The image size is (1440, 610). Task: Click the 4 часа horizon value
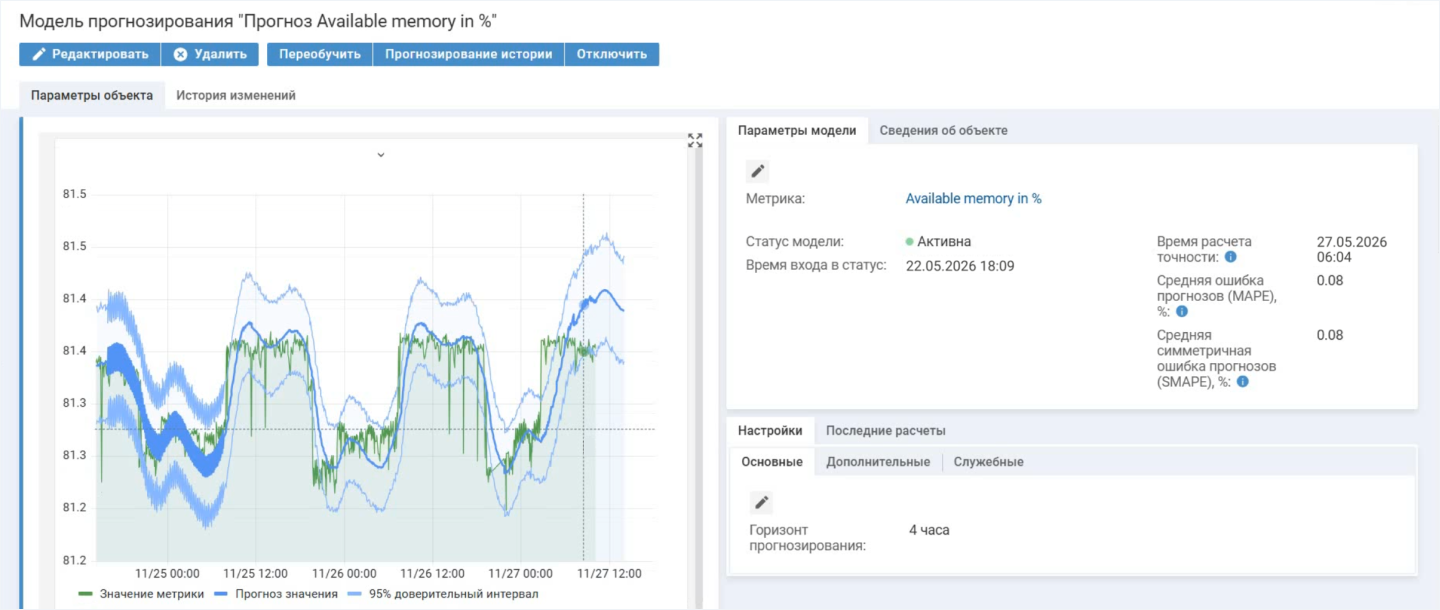pos(929,530)
